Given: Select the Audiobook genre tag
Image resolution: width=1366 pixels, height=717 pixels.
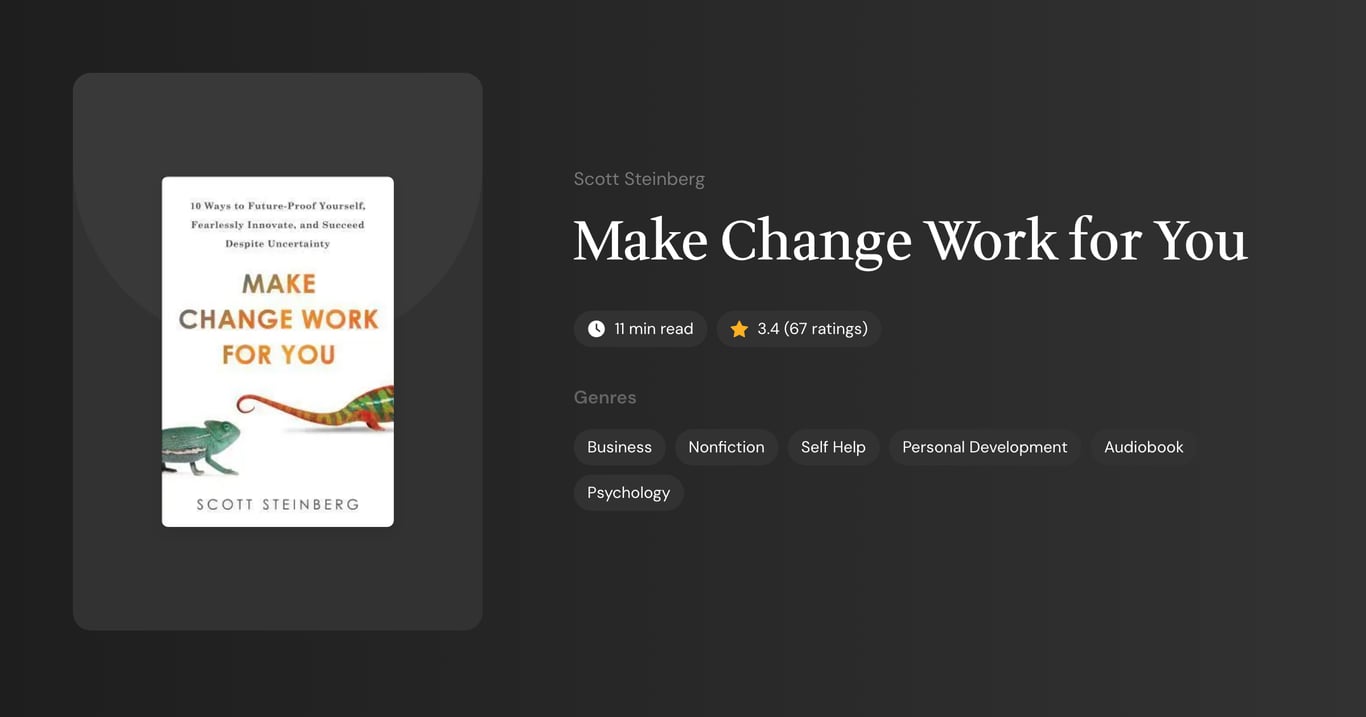Looking at the screenshot, I should click(1143, 447).
